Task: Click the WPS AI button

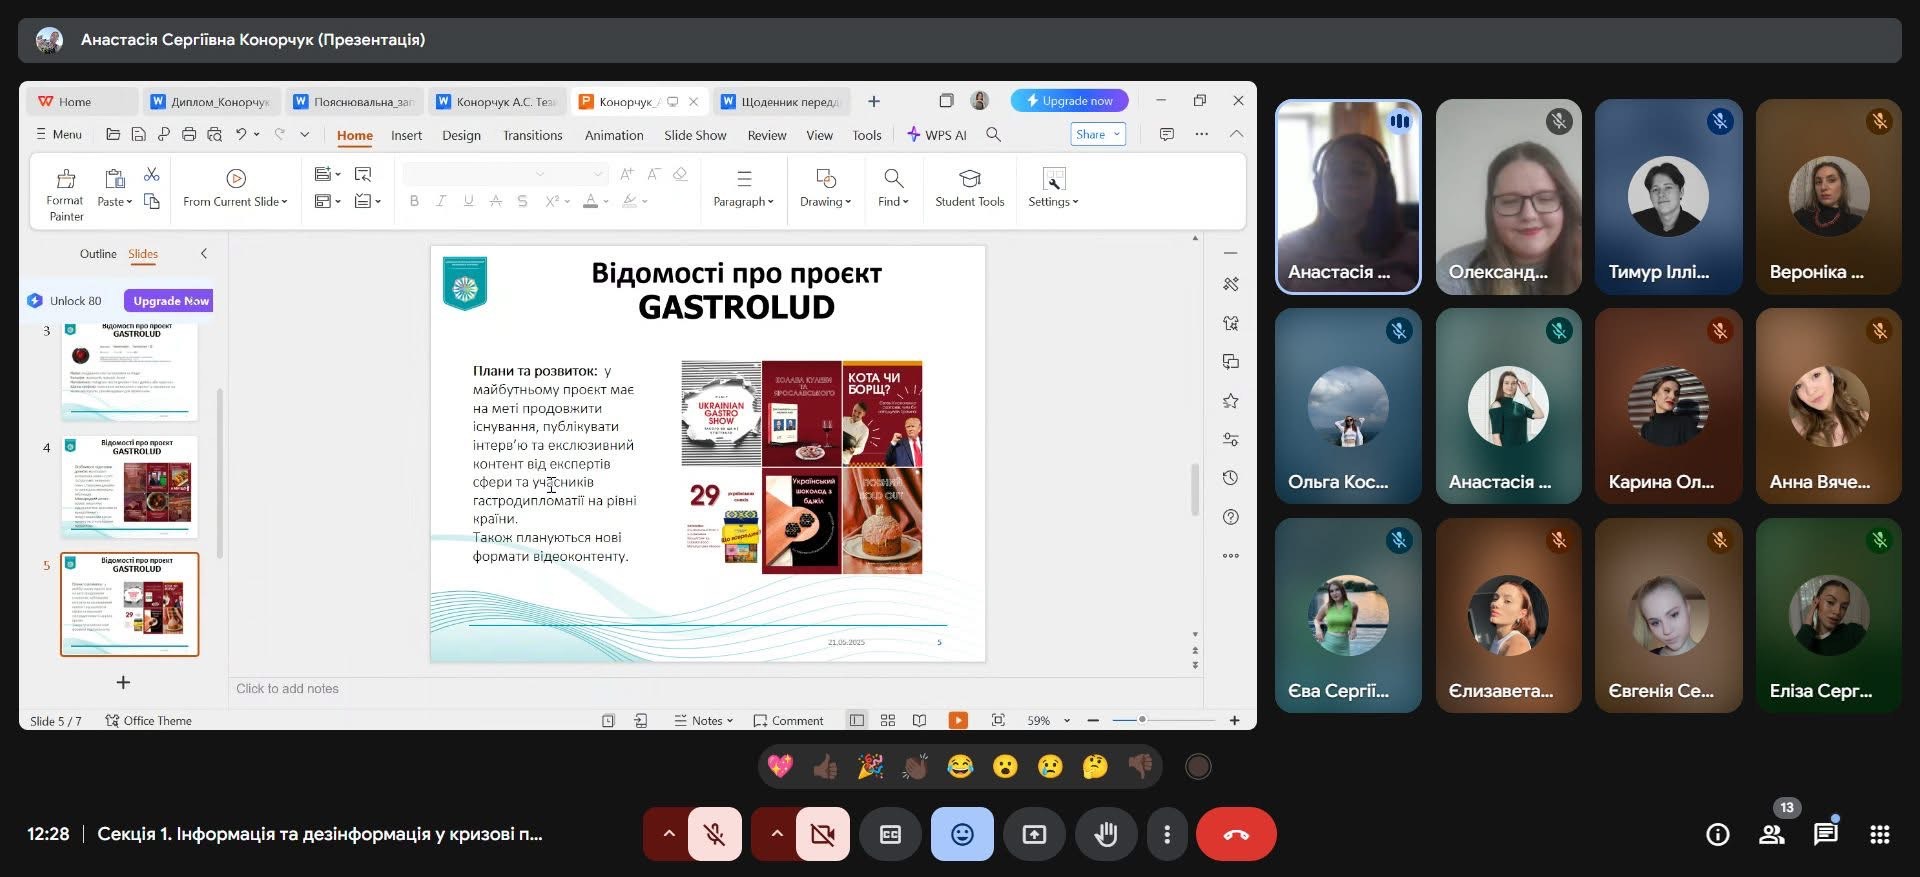Action: (937, 135)
